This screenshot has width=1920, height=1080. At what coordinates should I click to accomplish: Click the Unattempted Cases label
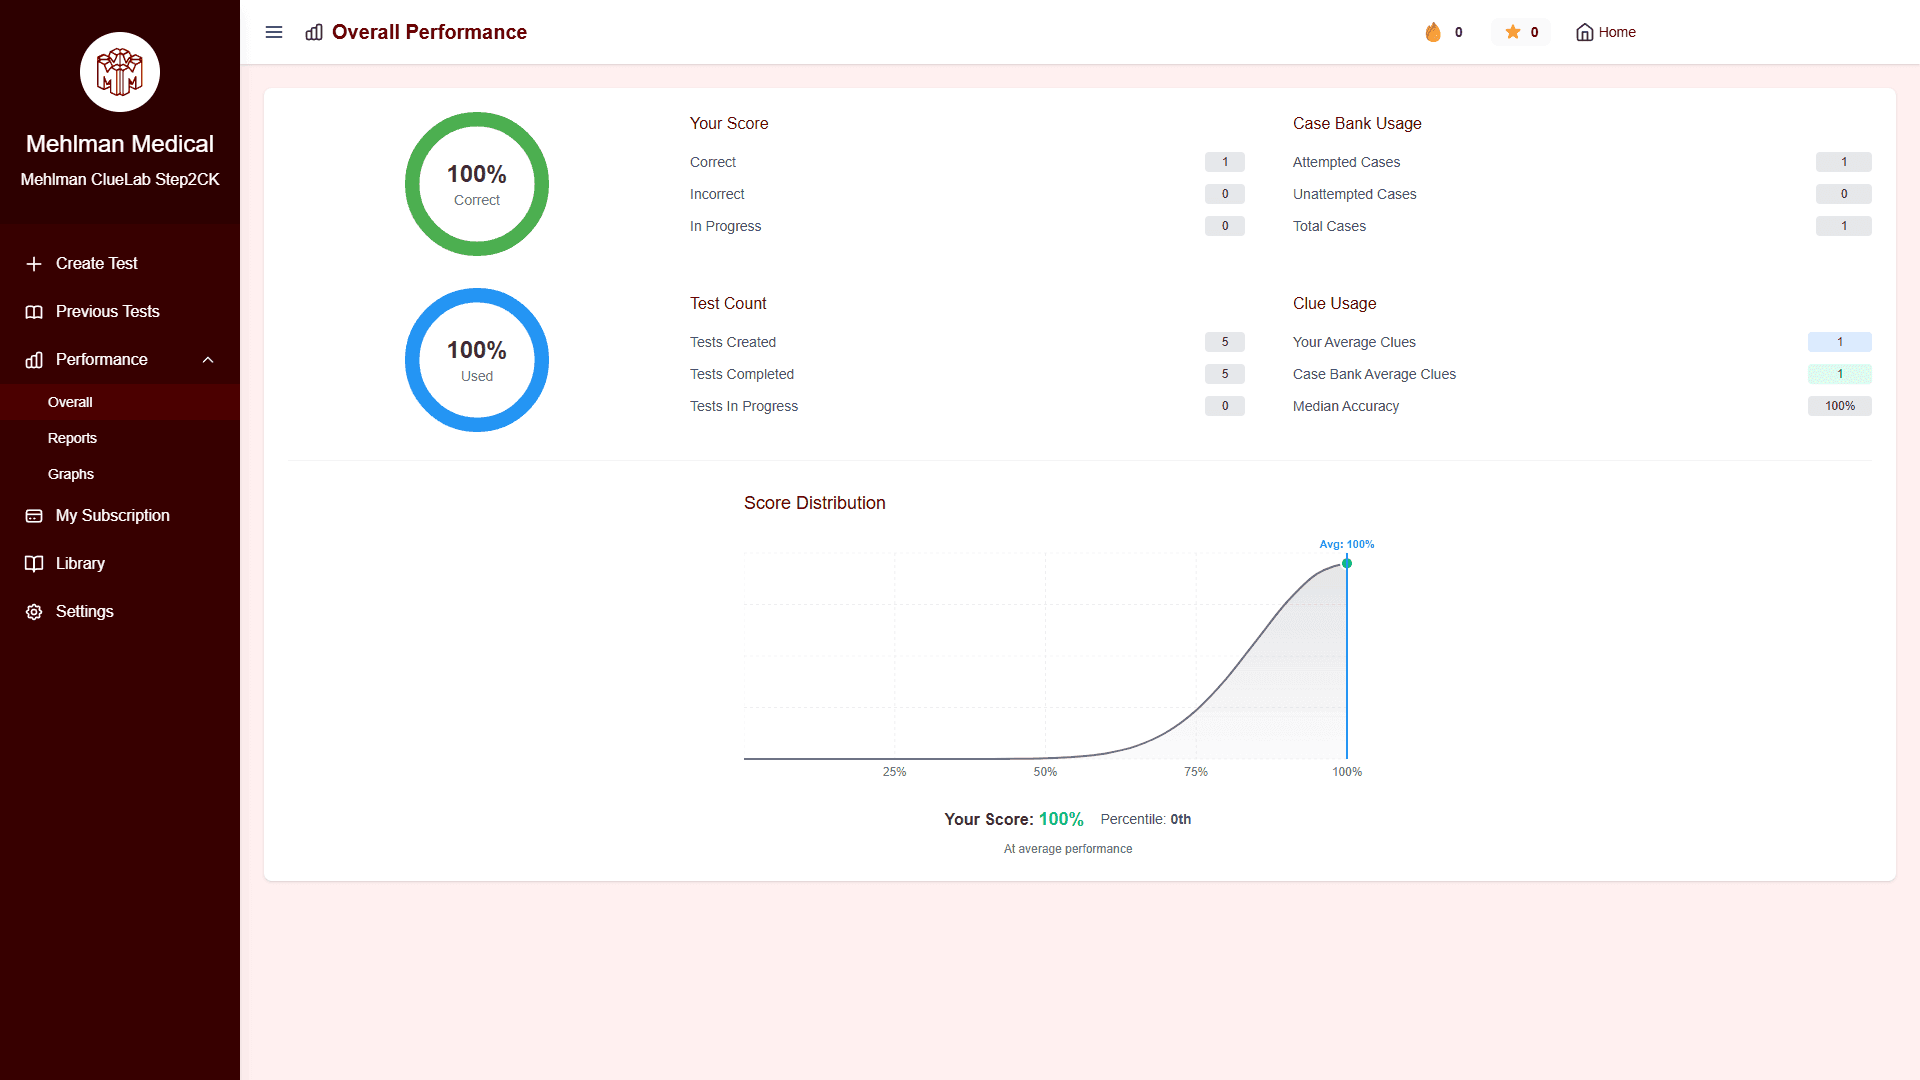[x=1354, y=194]
